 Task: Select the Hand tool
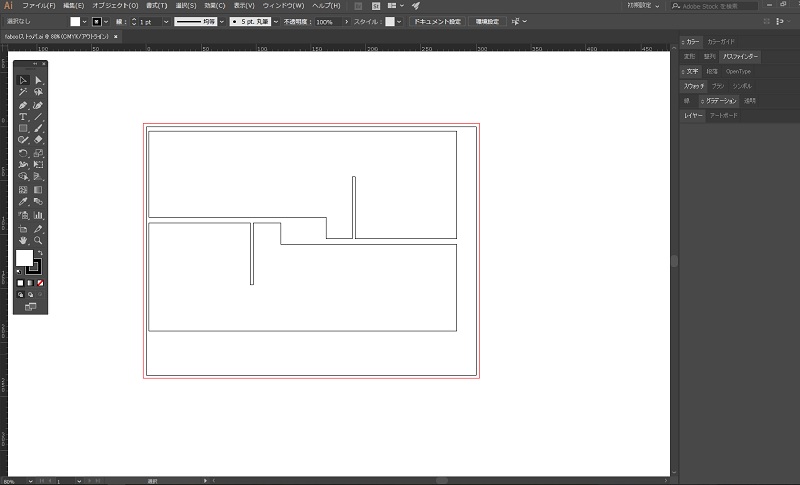[22, 240]
